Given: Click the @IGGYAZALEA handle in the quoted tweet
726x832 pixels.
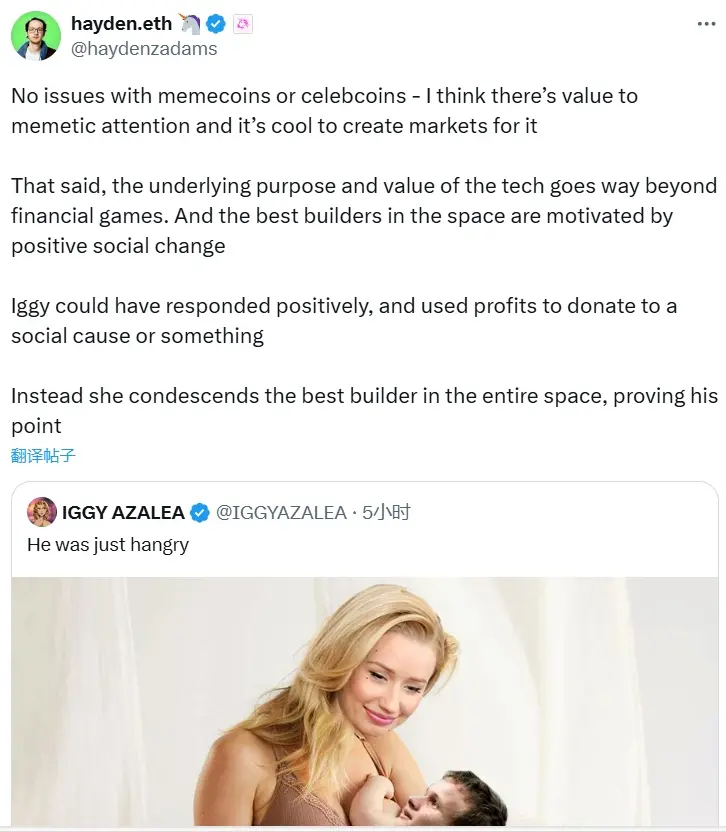Looking at the screenshot, I should 281,513.
